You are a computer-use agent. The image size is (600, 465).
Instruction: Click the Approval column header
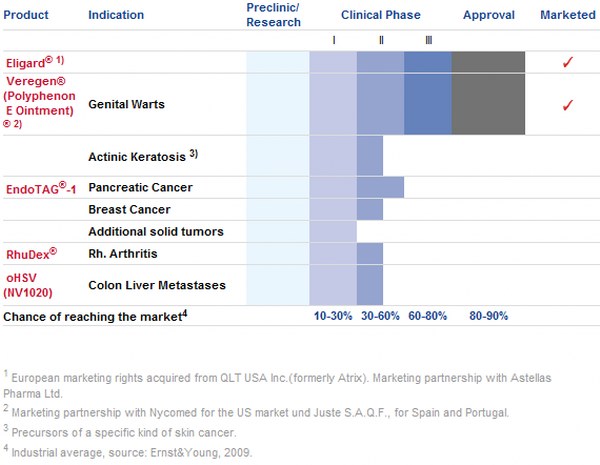click(x=488, y=16)
